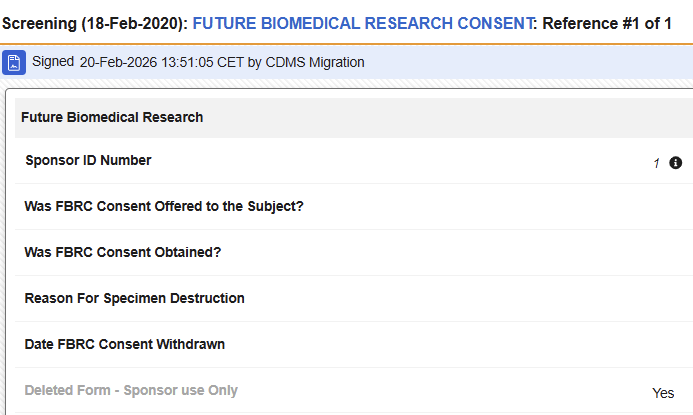This screenshot has width=693, height=415.
Task: Click 'by CDMS Migration' signer text
Action: coord(306,62)
